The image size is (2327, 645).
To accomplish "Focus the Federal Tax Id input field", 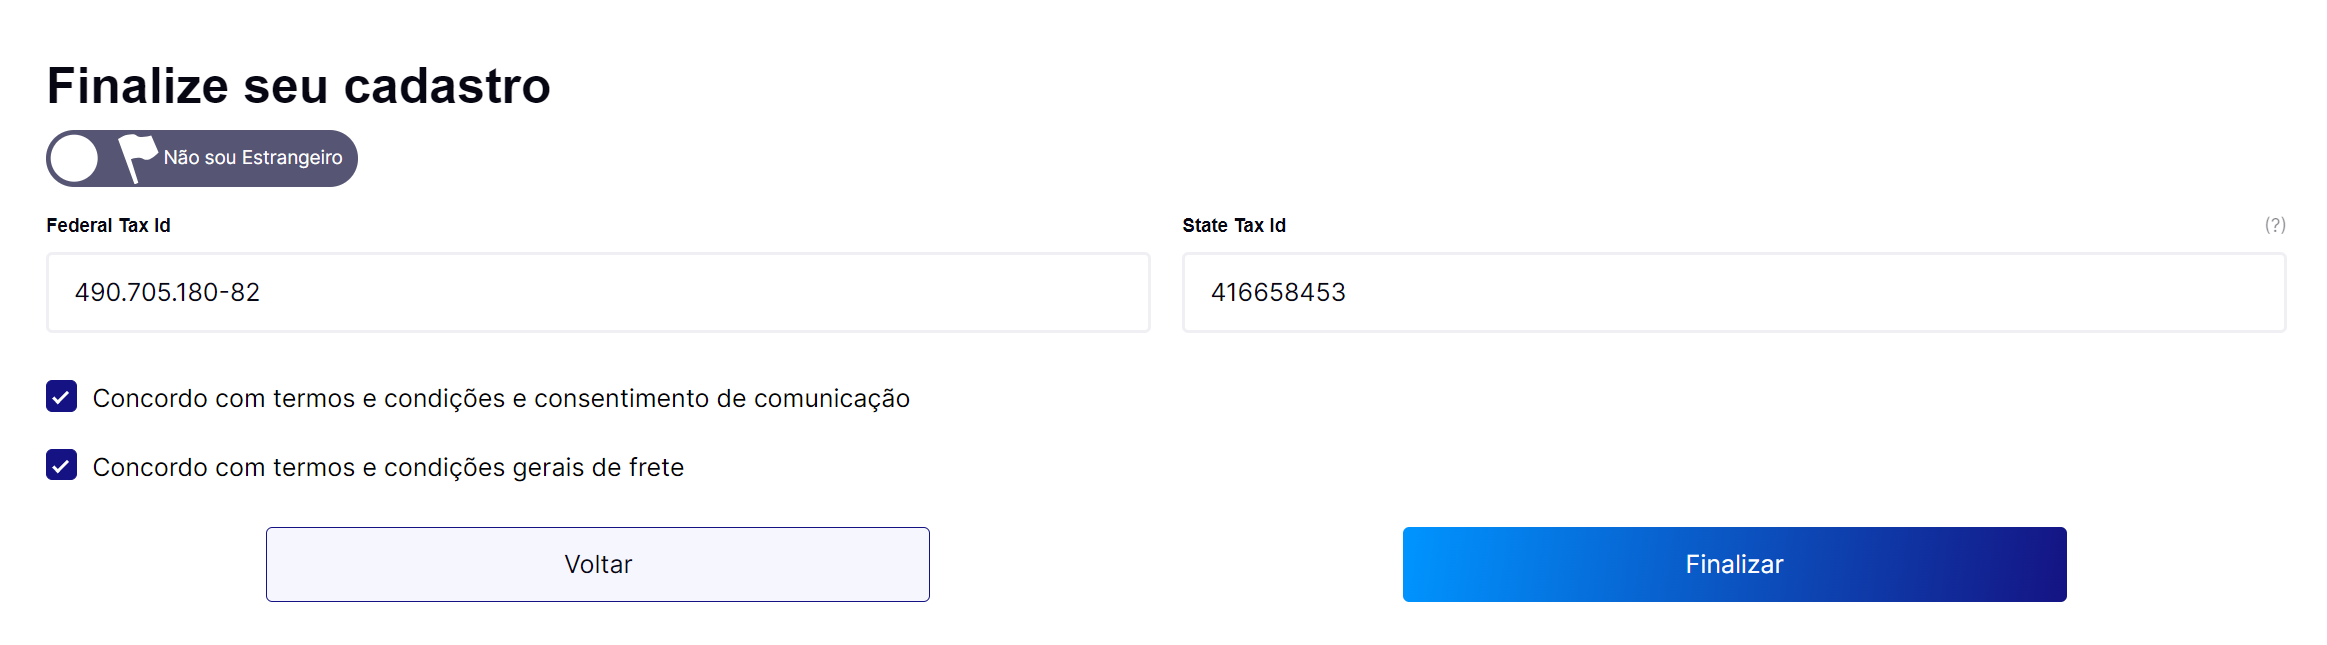I will tap(597, 292).
